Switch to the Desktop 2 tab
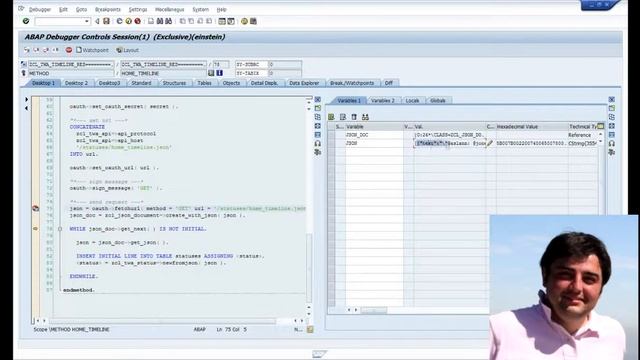The image size is (640, 360). coord(76,83)
